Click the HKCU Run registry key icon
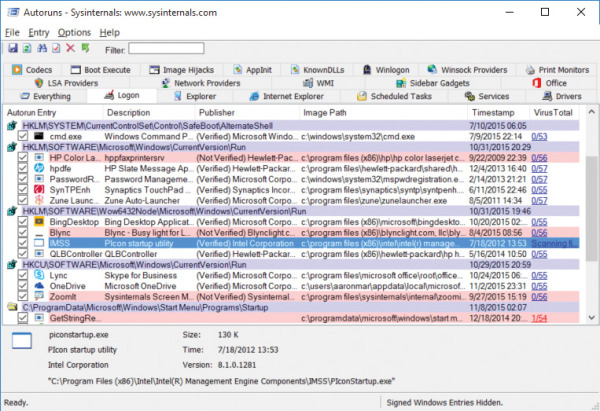 click(x=12, y=264)
